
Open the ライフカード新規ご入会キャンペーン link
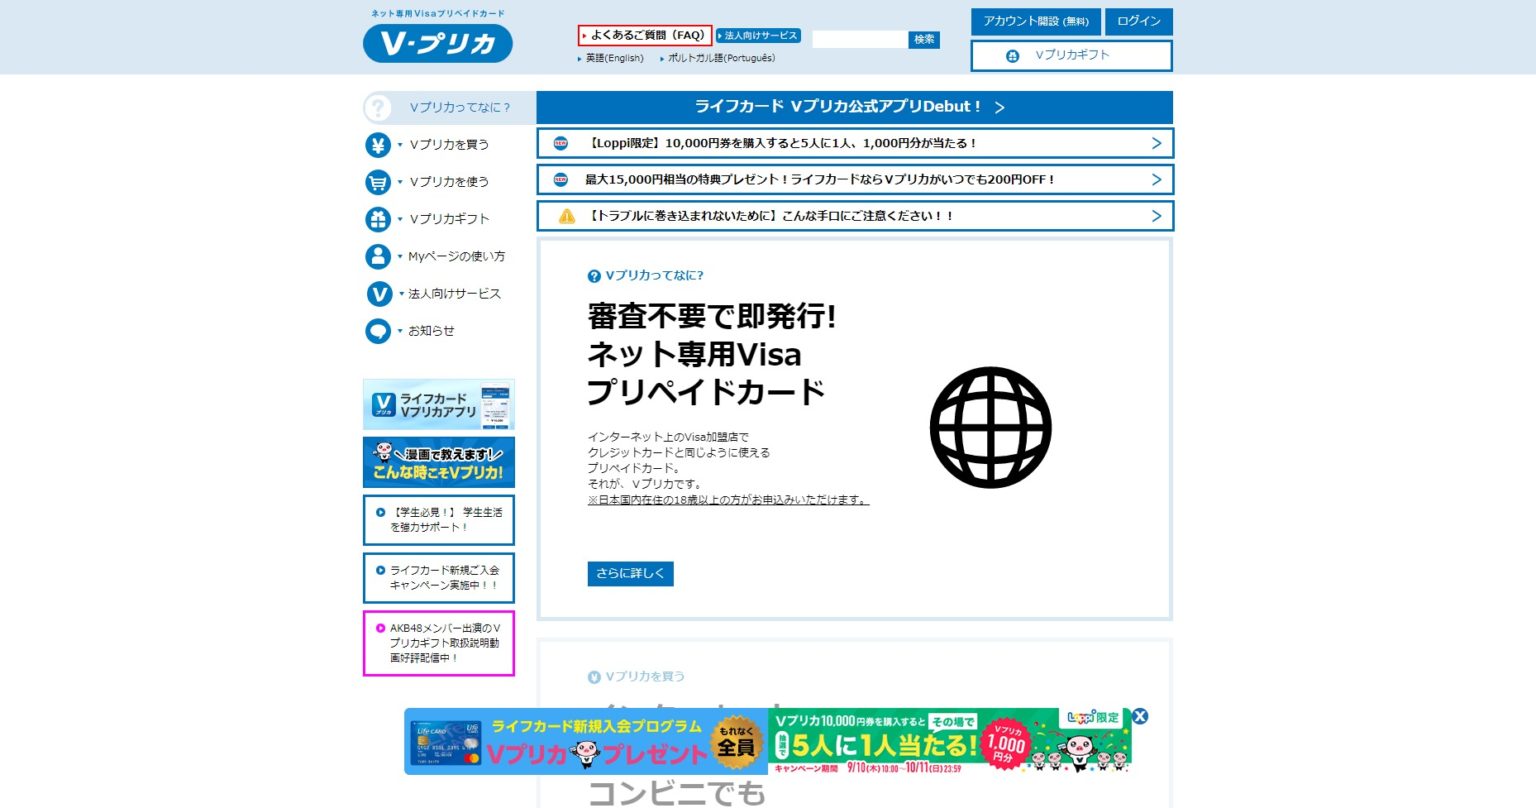click(439, 578)
